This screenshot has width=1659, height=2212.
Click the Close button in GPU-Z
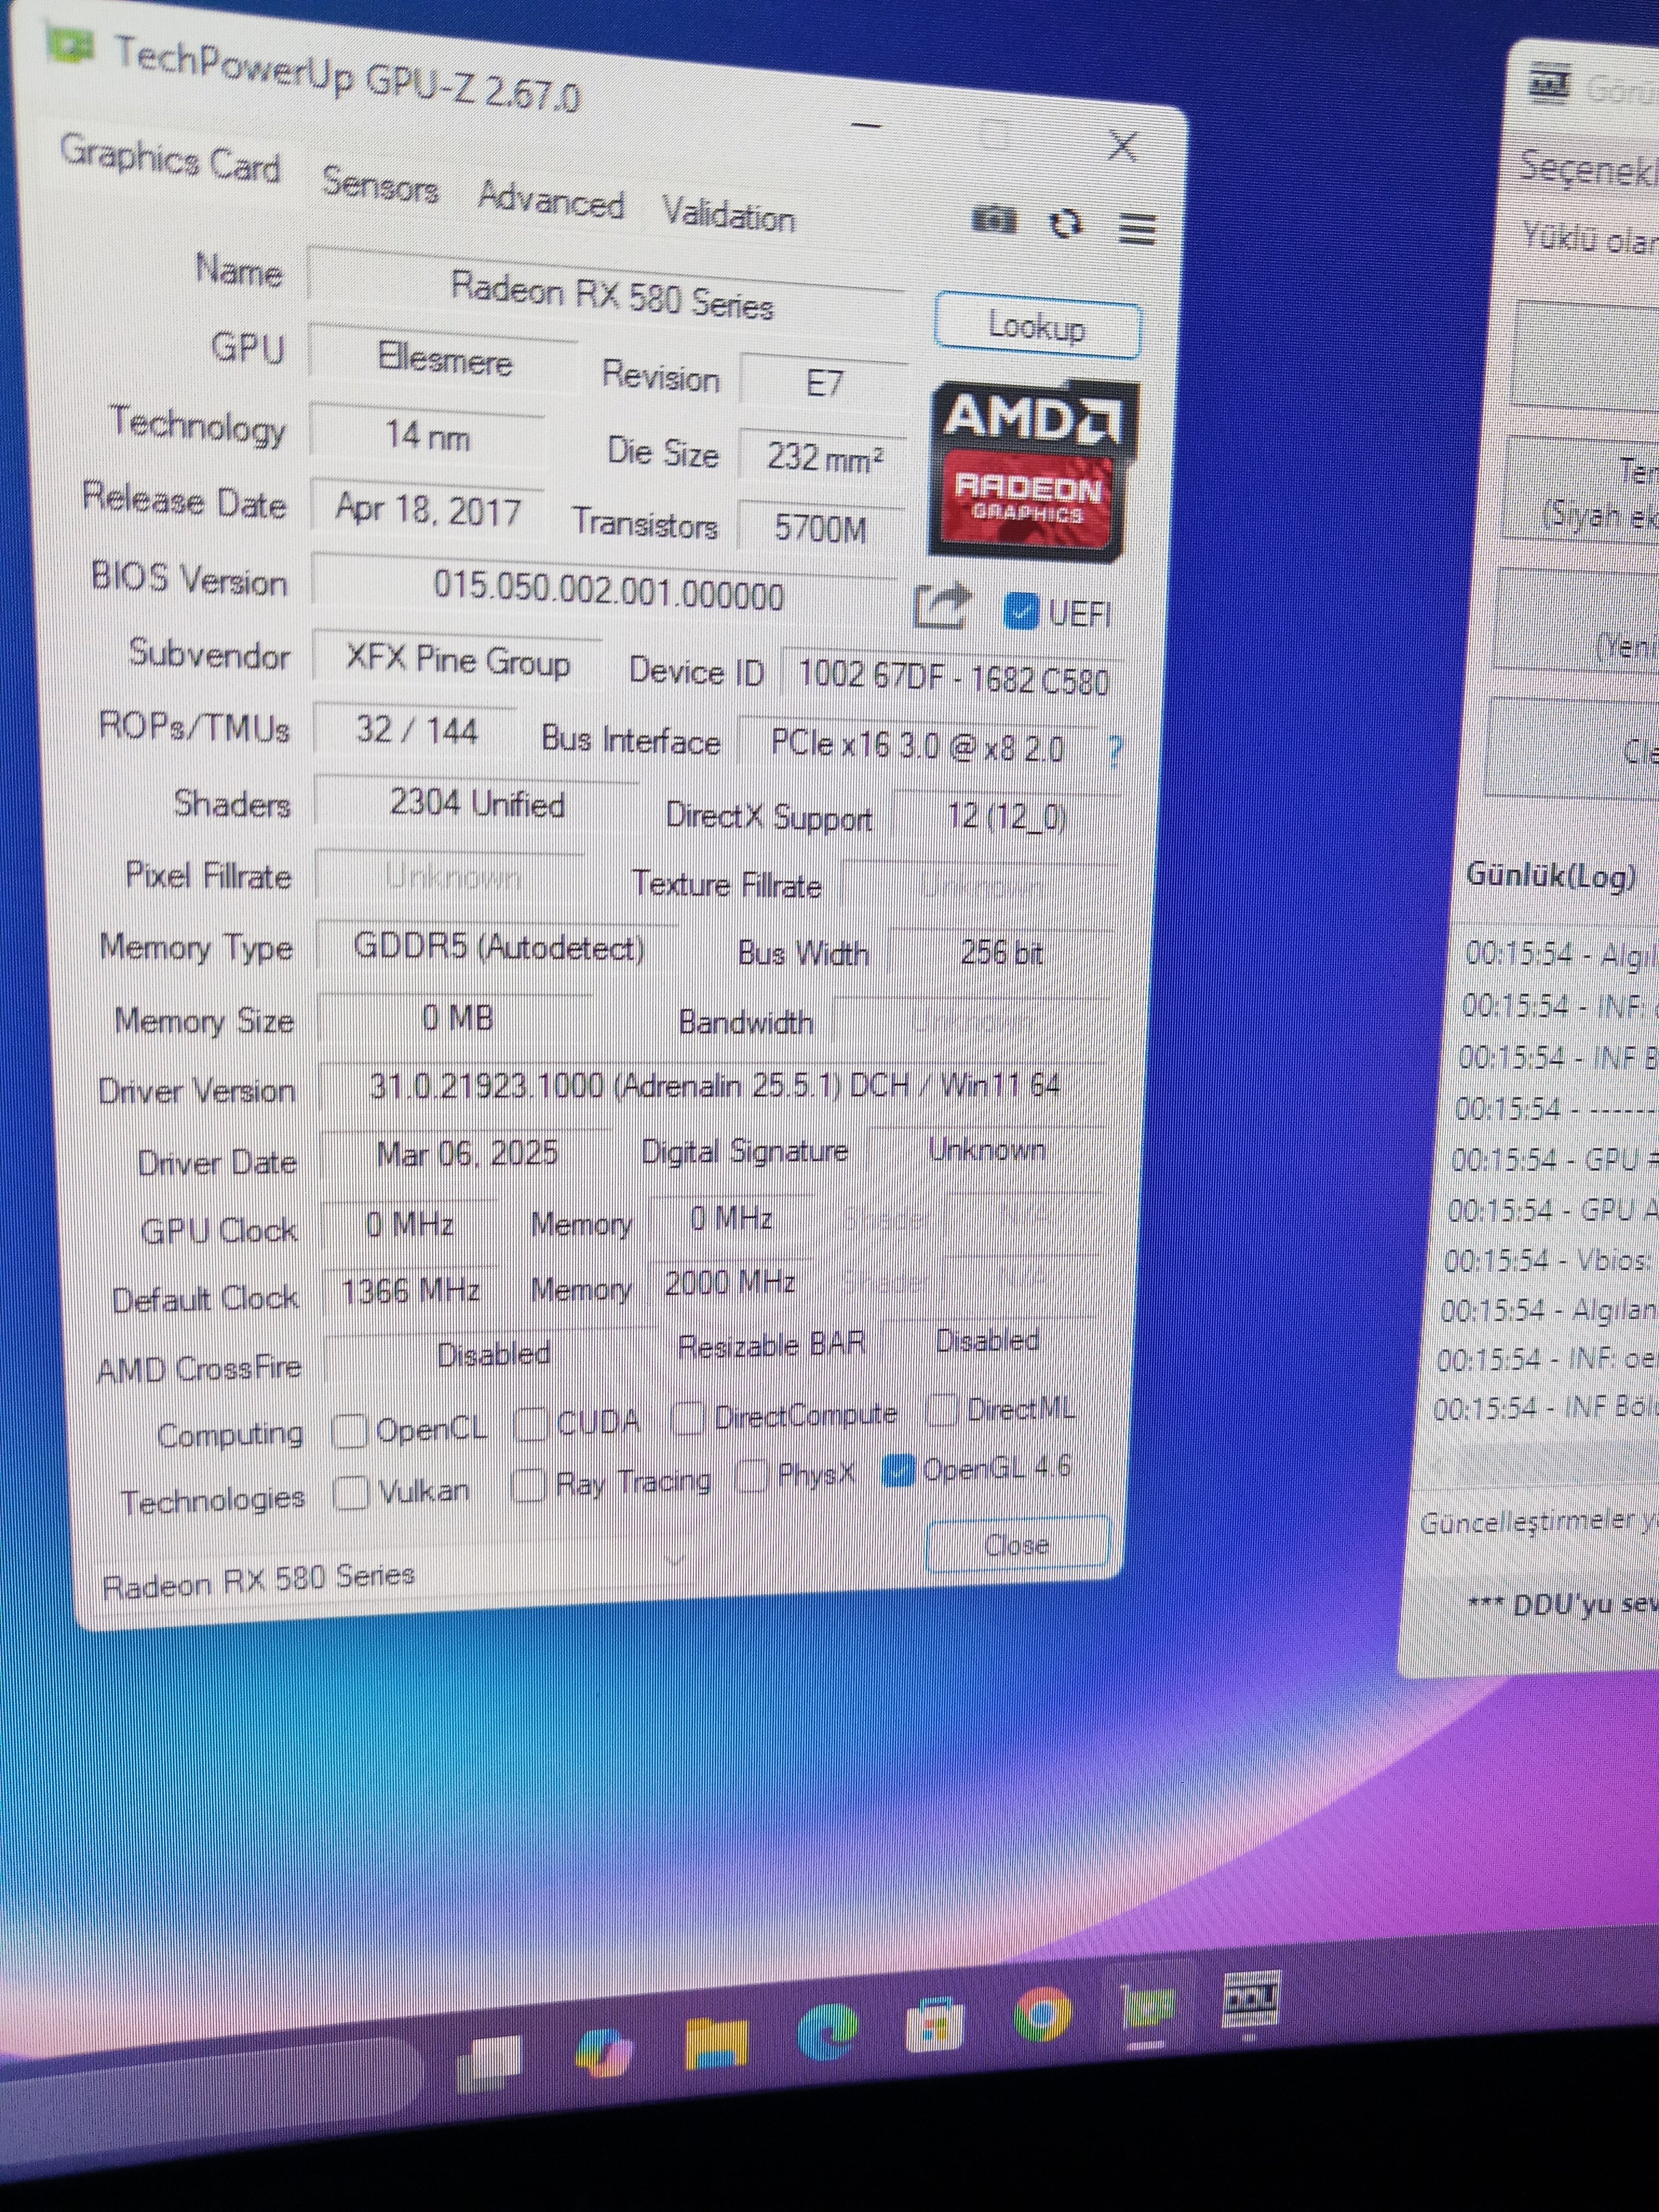pyautogui.click(x=1018, y=1545)
